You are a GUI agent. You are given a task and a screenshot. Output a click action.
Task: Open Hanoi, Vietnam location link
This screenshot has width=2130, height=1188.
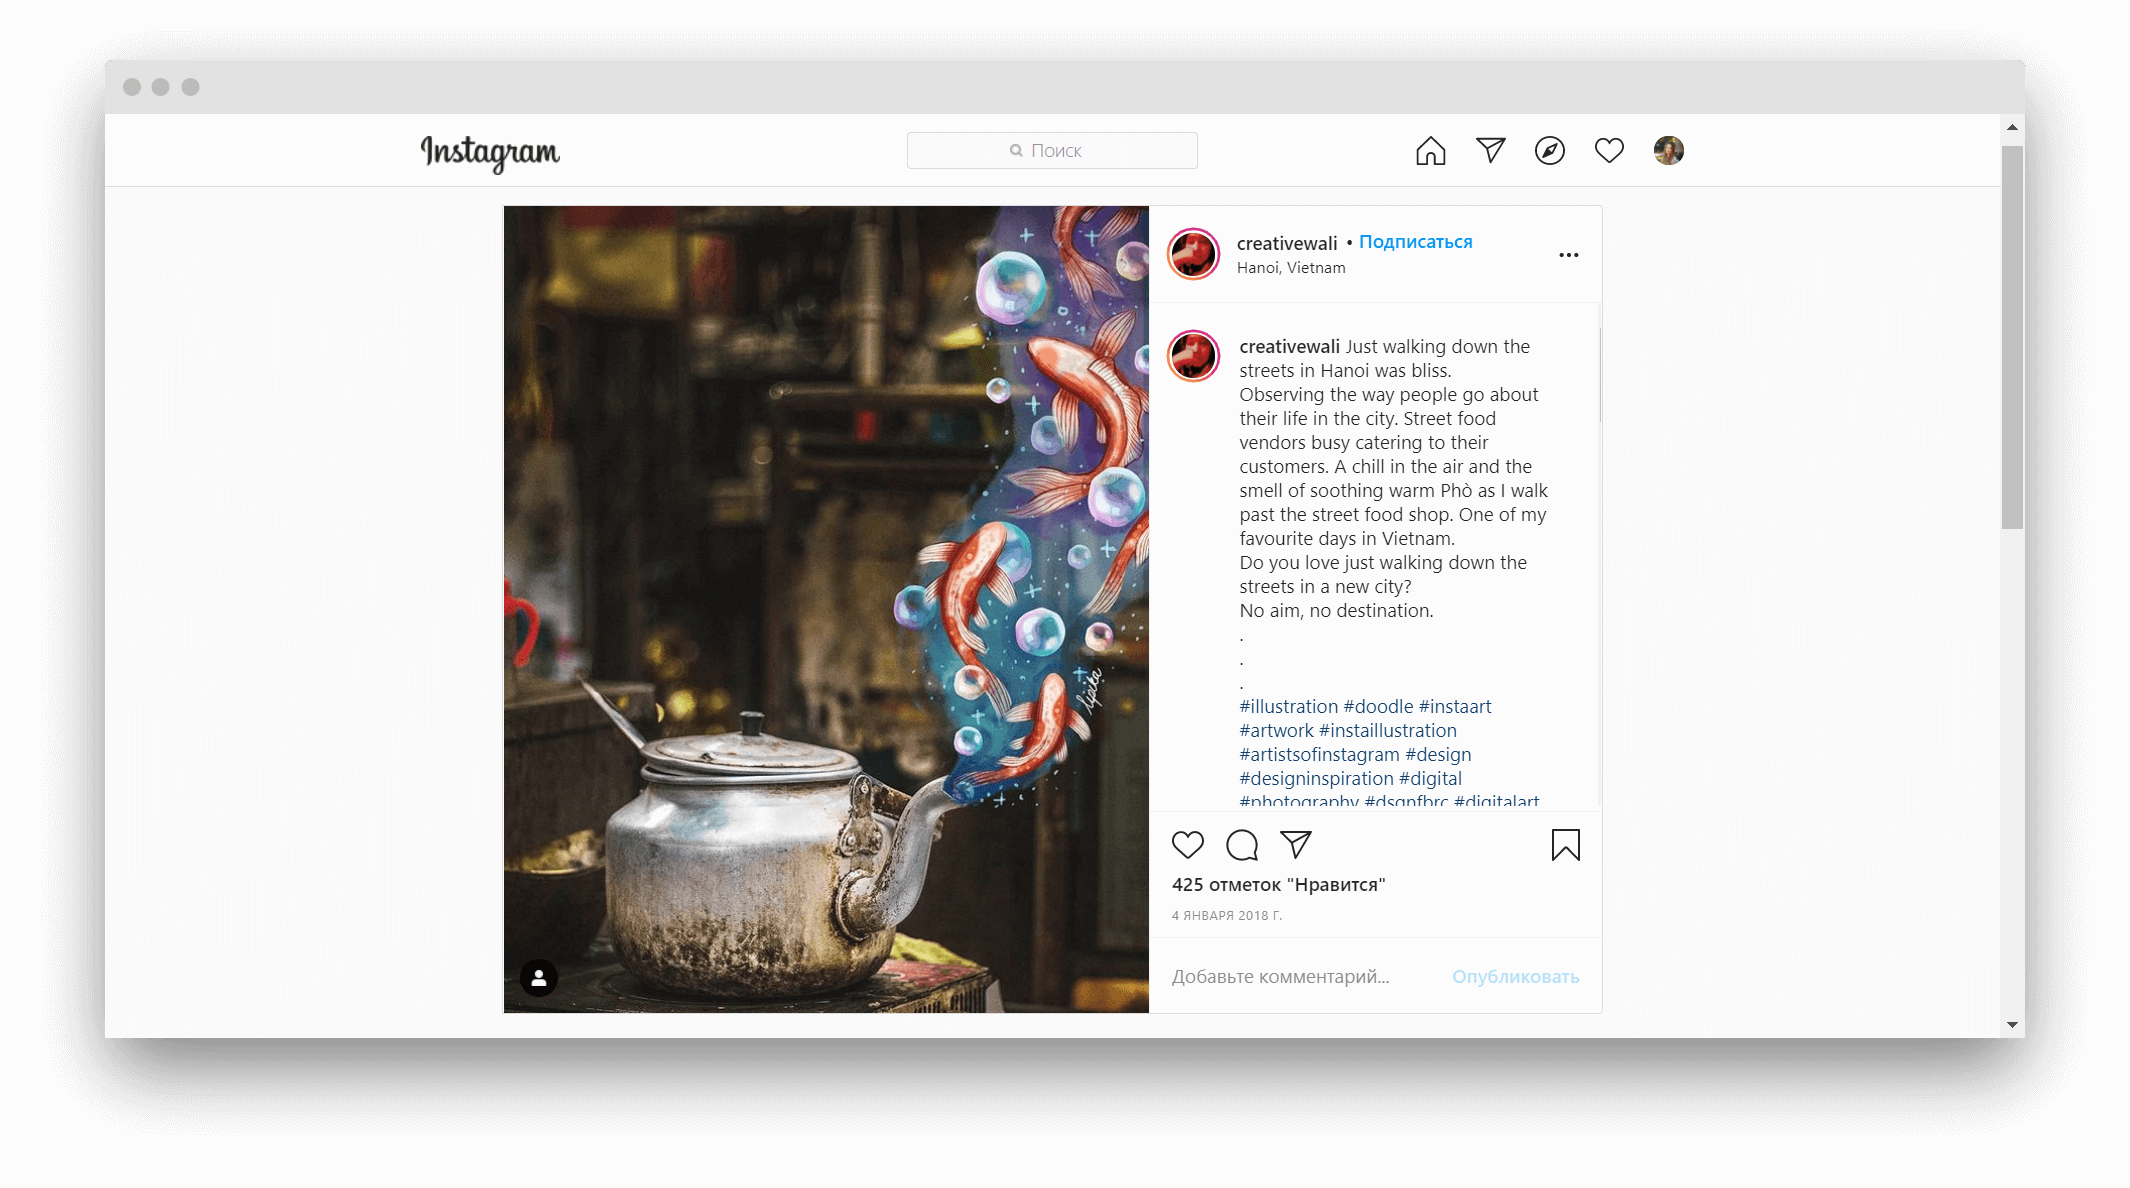pos(1291,268)
